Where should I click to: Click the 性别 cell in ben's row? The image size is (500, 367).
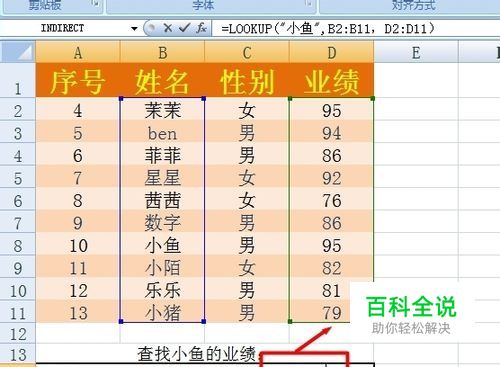tap(247, 132)
